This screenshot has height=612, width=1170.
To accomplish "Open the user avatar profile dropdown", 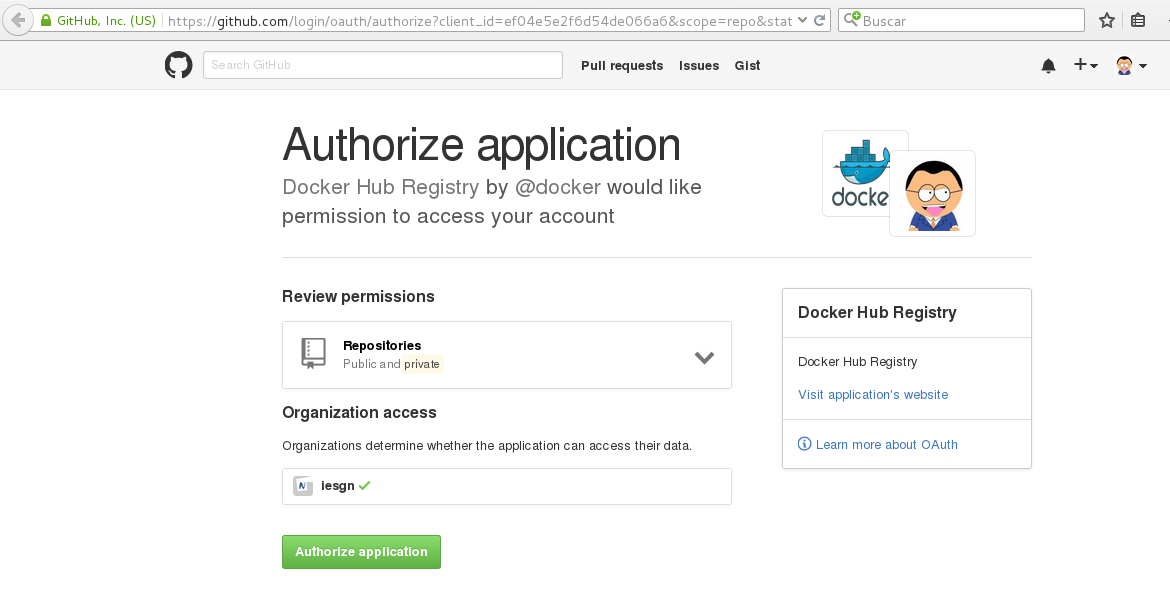I will click(x=1130, y=66).
